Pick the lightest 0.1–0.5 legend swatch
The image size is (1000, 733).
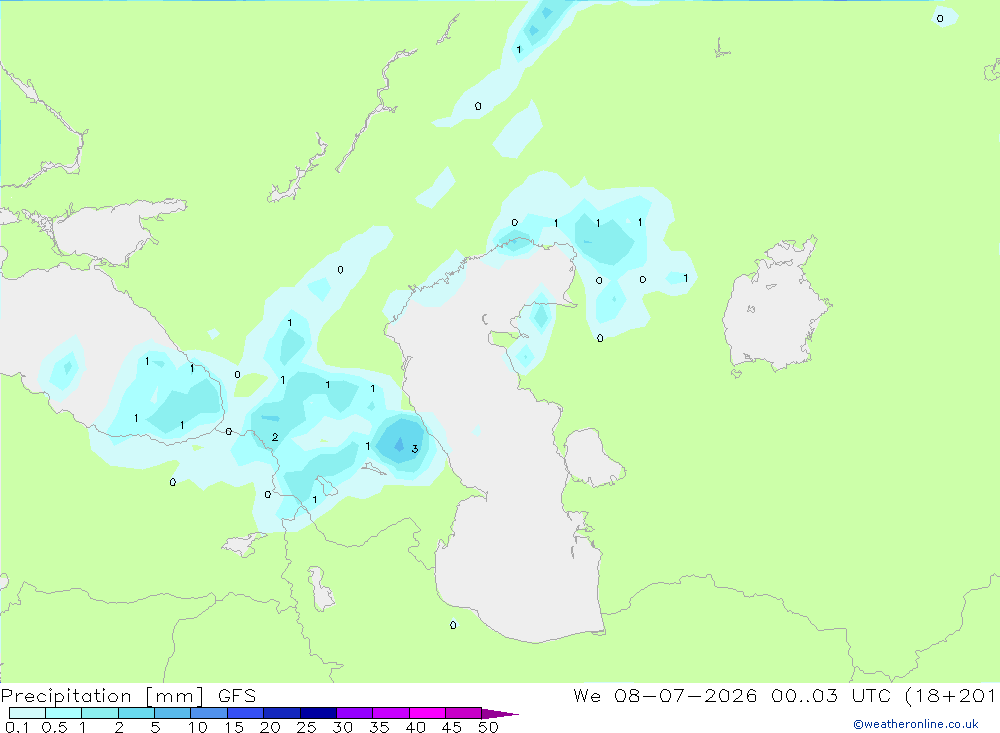click(x=27, y=713)
